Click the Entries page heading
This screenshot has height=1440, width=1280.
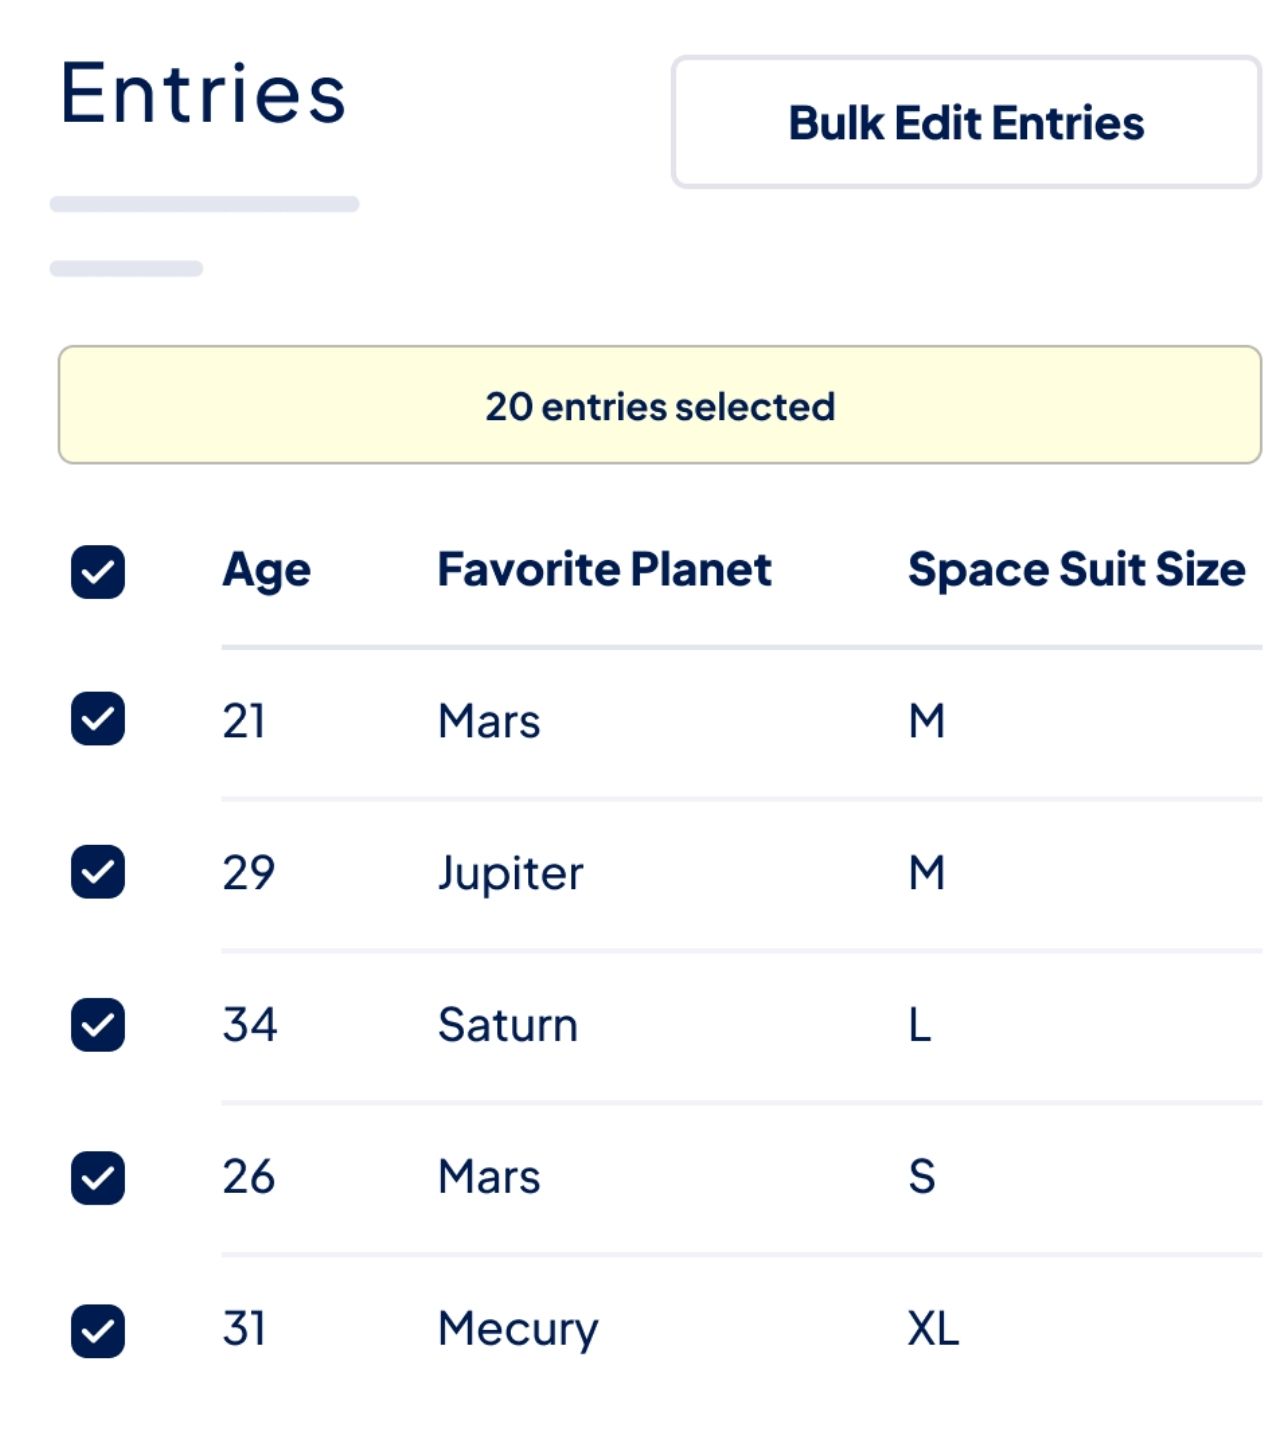coord(203,94)
